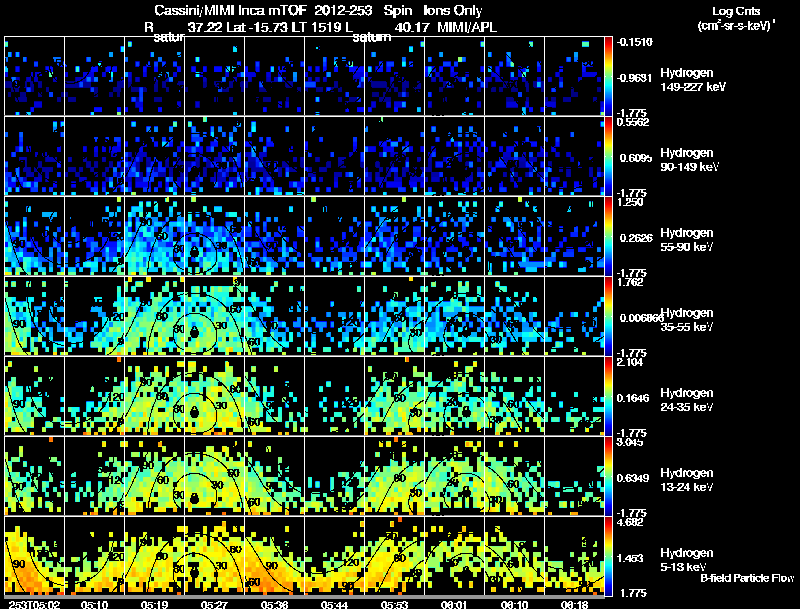Click the 1.250 colorbar value
Image resolution: width=800 pixels, height=609 pixels.
pyautogui.click(x=630, y=202)
